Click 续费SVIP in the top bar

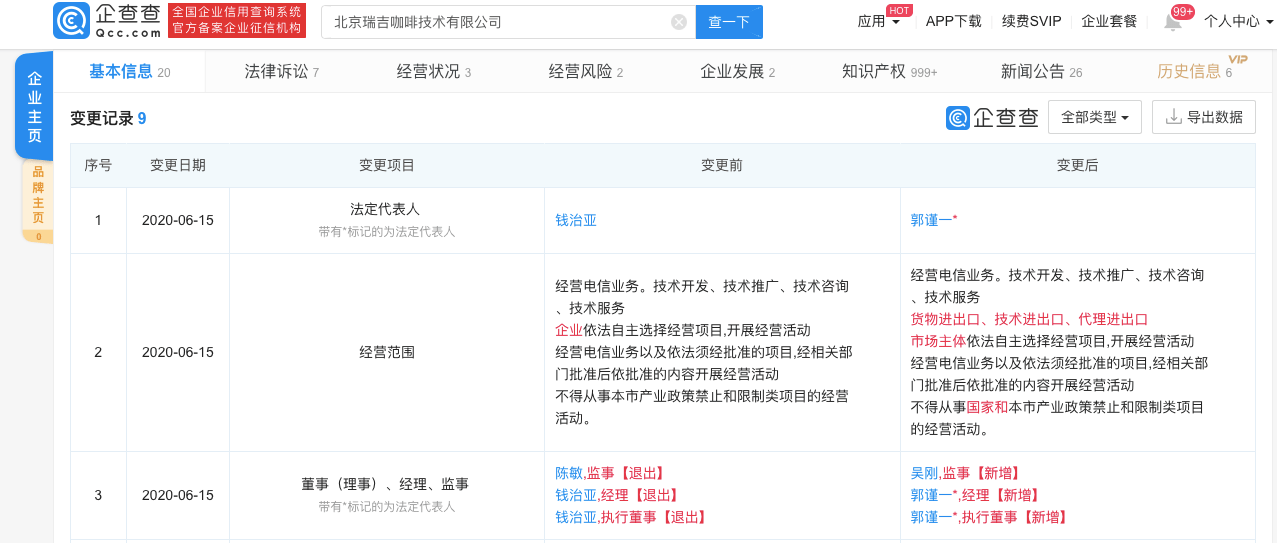(x=1031, y=21)
